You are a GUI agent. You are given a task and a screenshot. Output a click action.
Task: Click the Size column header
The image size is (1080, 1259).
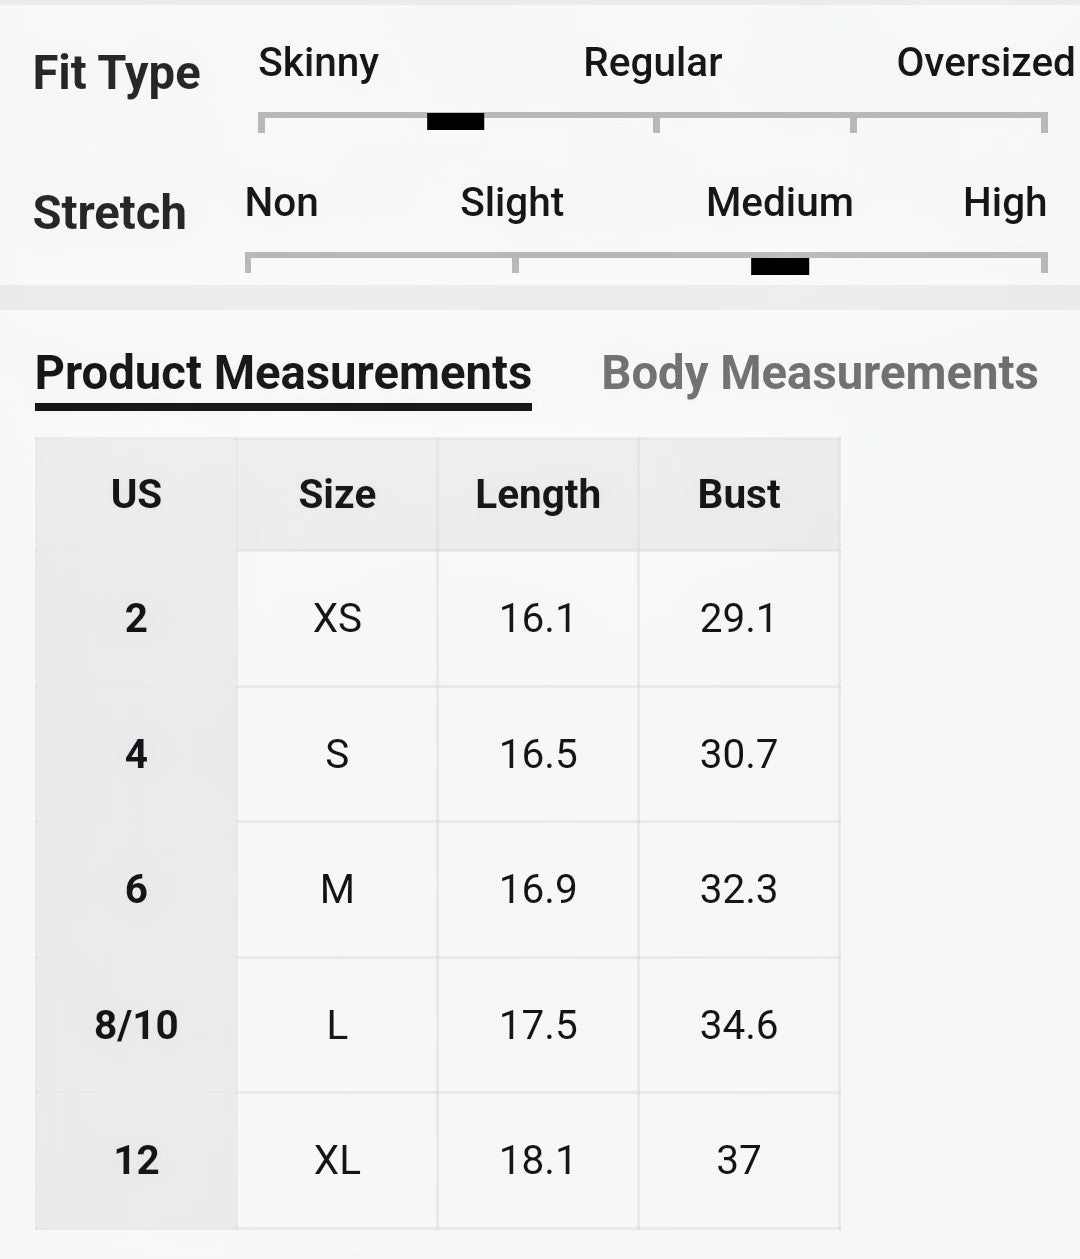tap(337, 494)
